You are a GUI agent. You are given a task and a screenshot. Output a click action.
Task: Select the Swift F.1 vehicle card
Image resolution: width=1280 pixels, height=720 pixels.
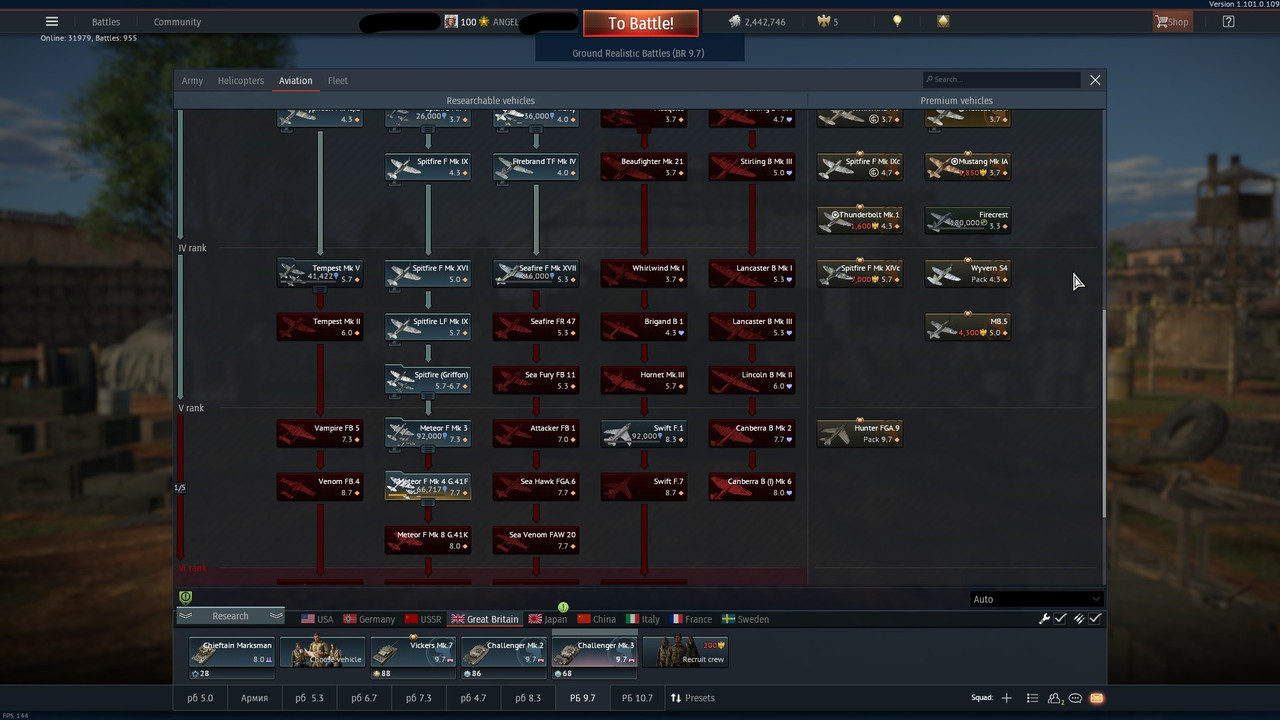click(x=644, y=433)
